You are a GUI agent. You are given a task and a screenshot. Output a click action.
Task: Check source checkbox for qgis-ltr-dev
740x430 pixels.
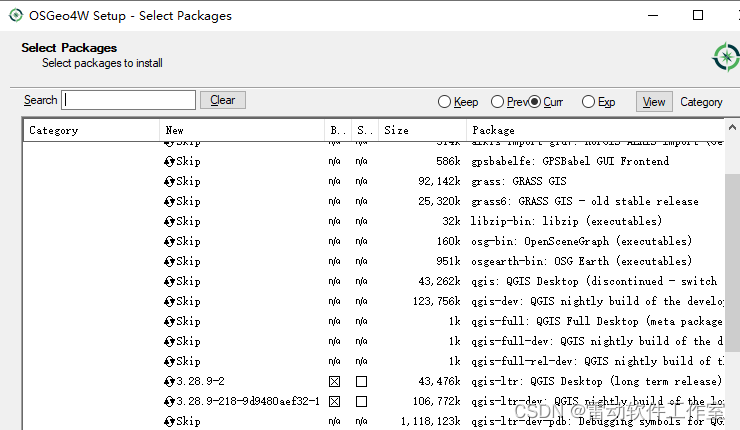tap(362, 401)
